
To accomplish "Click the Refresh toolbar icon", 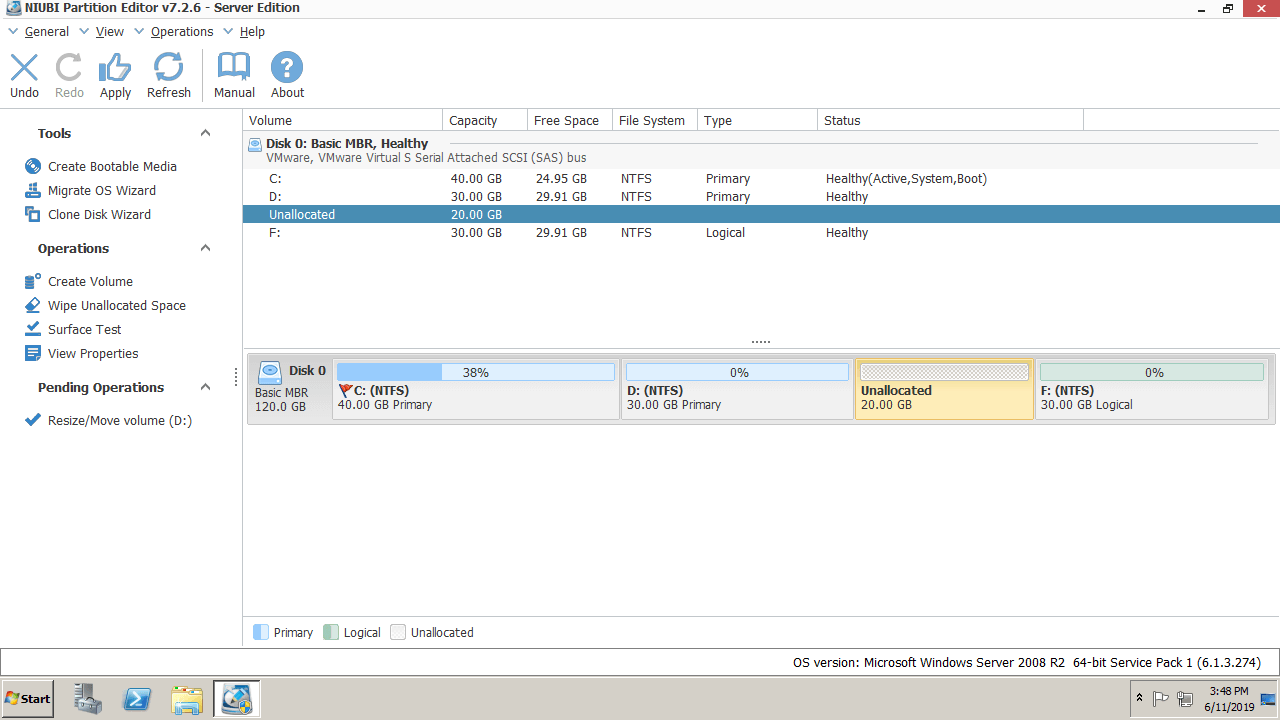I will [168, 76].
